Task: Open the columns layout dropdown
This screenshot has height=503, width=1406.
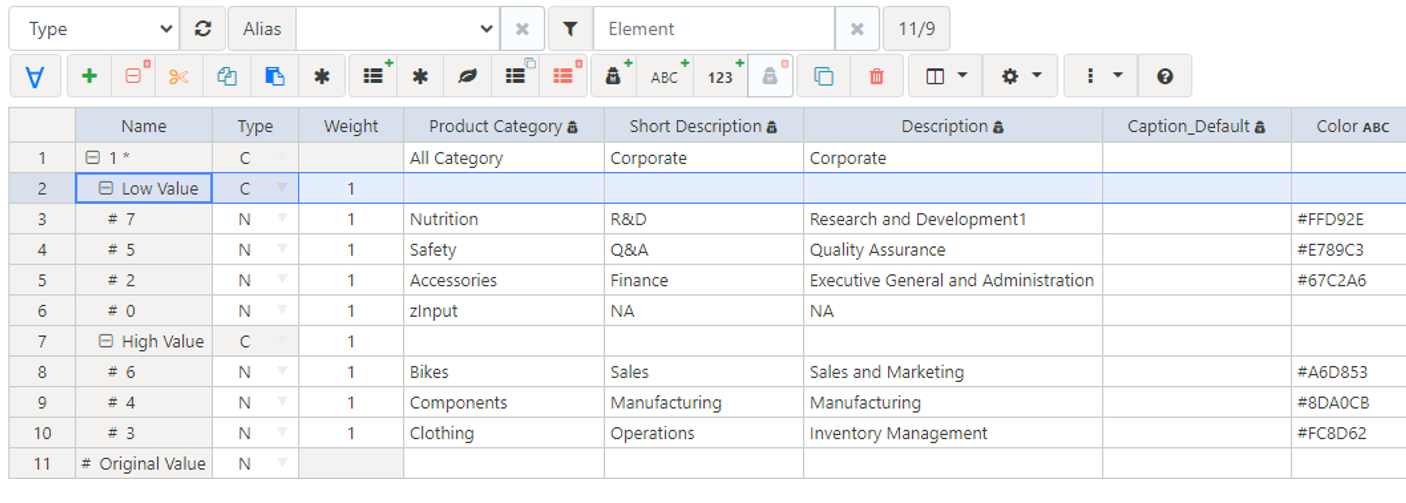Action: (945, 76)
